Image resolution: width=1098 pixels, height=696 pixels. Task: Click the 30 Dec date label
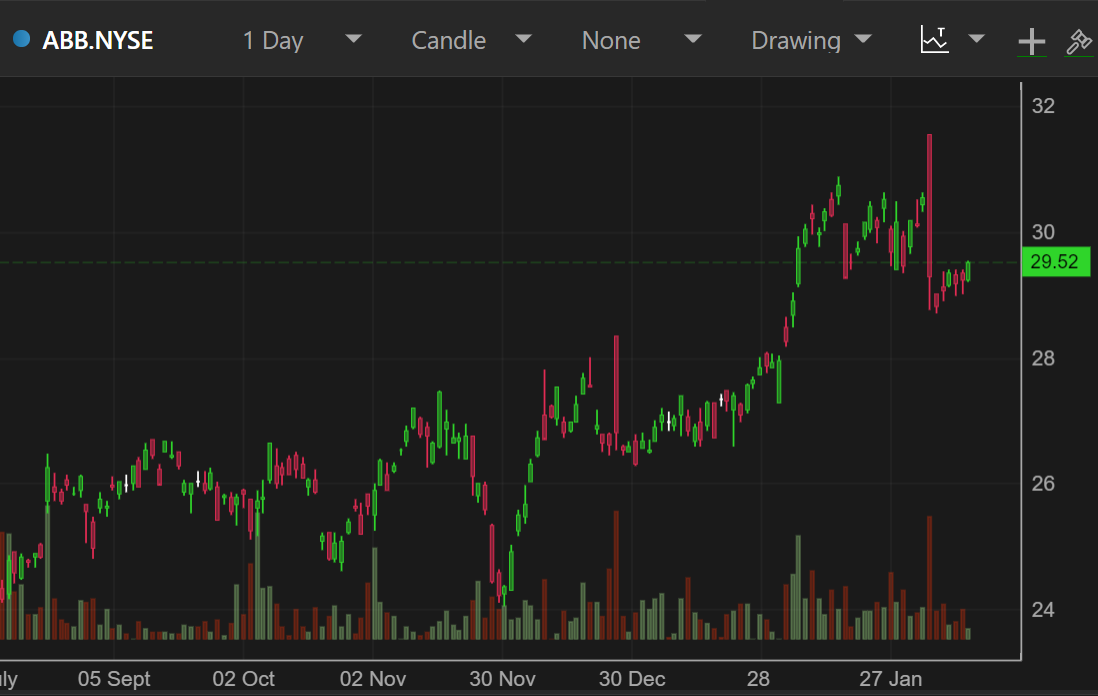click(x=632, y=679)
